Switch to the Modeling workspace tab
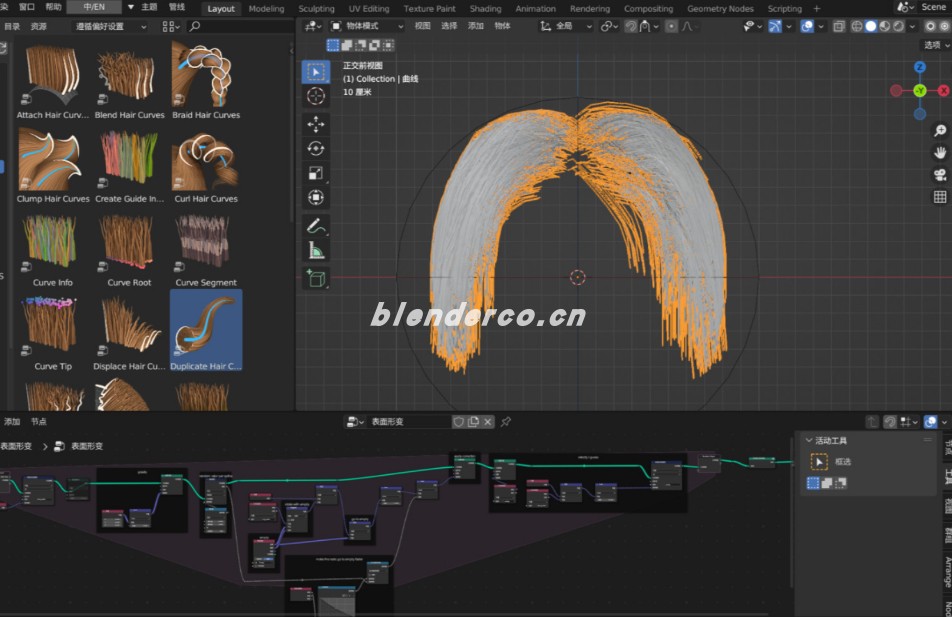952x617 pixels. 266,9
